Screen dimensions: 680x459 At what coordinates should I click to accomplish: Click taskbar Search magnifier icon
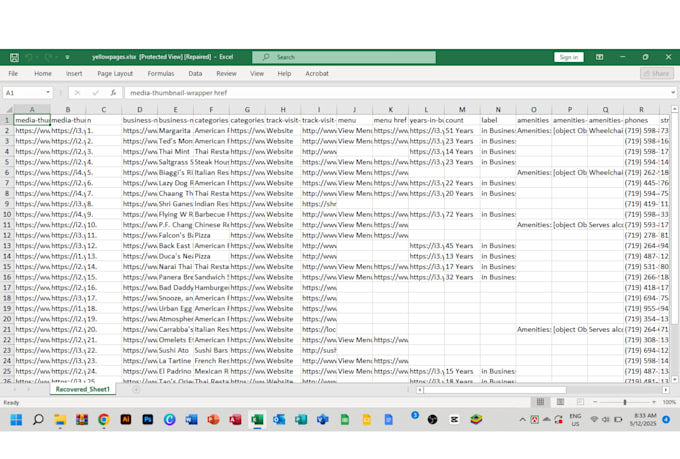[x=38, y=420]
